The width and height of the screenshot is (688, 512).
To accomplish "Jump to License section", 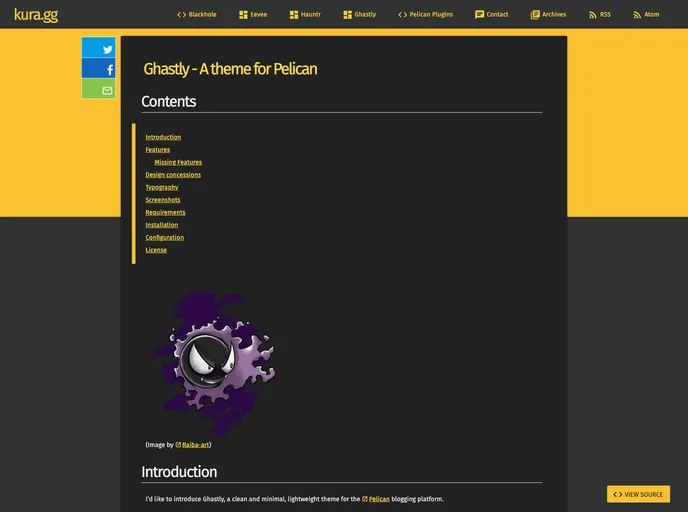I will click(156, 250).
